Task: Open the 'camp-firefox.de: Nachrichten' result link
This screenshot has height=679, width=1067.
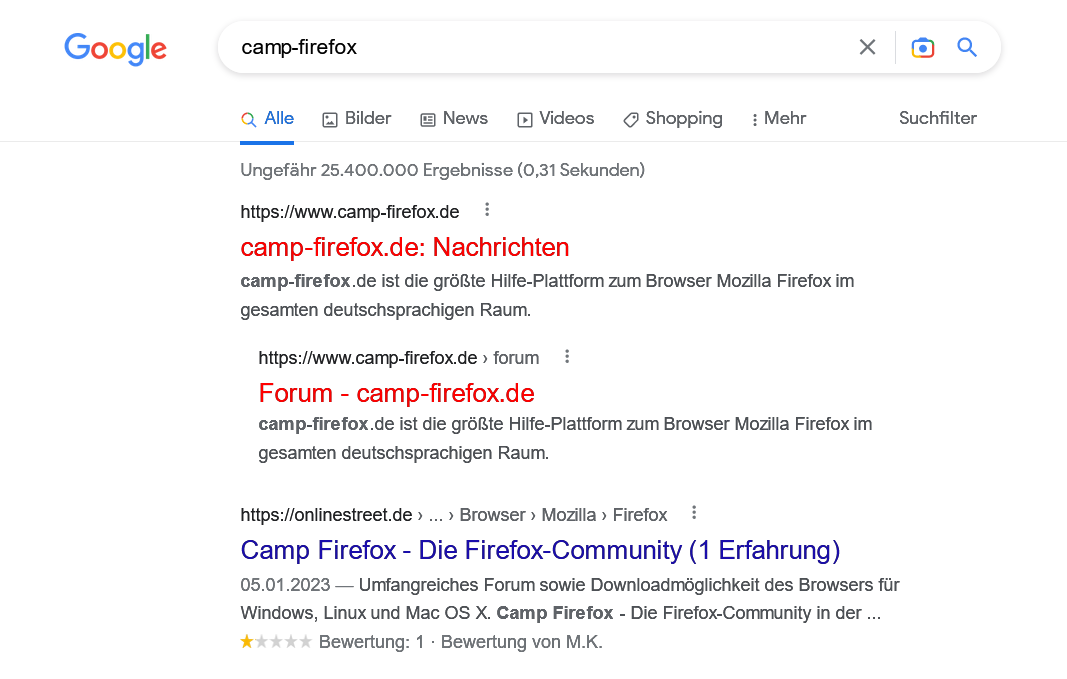Action: coord(405,247)
